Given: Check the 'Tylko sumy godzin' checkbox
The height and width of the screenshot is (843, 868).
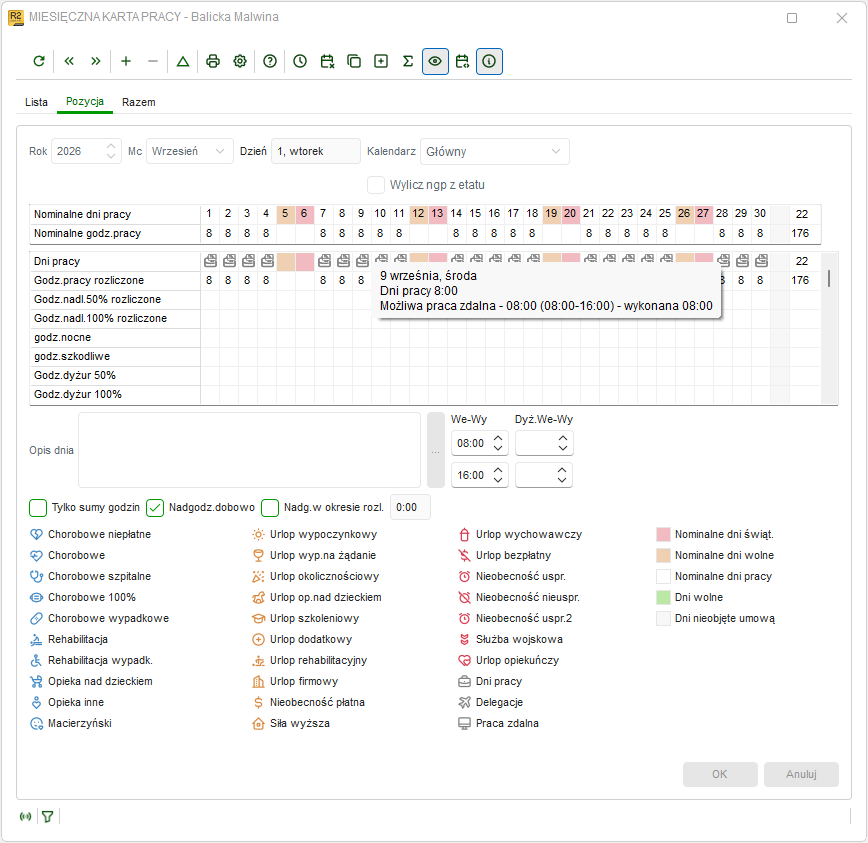Looking at the screenshot, I should pyautogui.click(x=38, y=508).
